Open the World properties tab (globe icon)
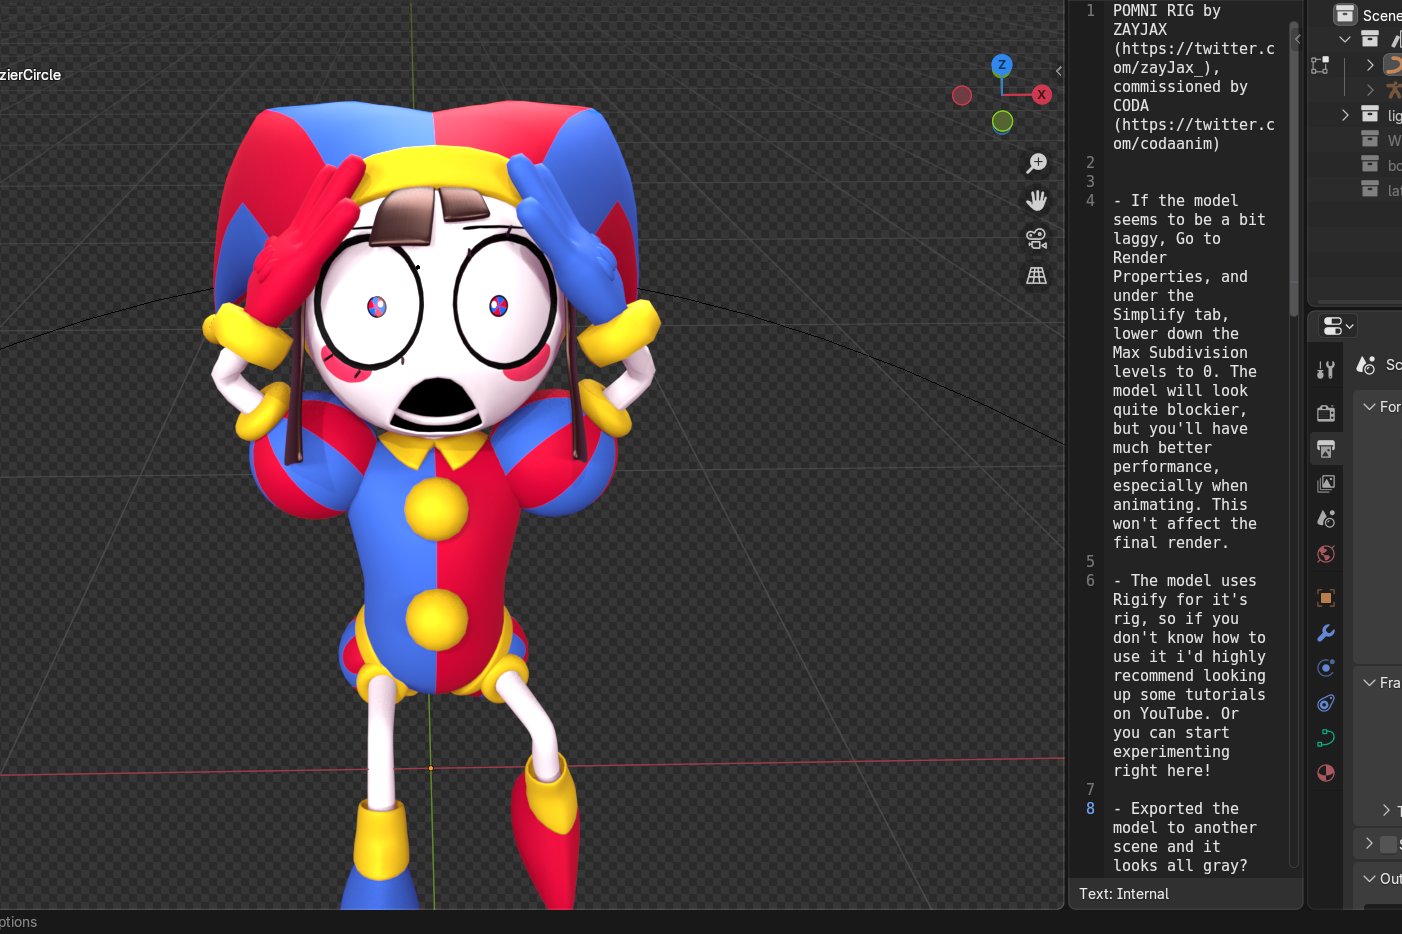 1326,554
